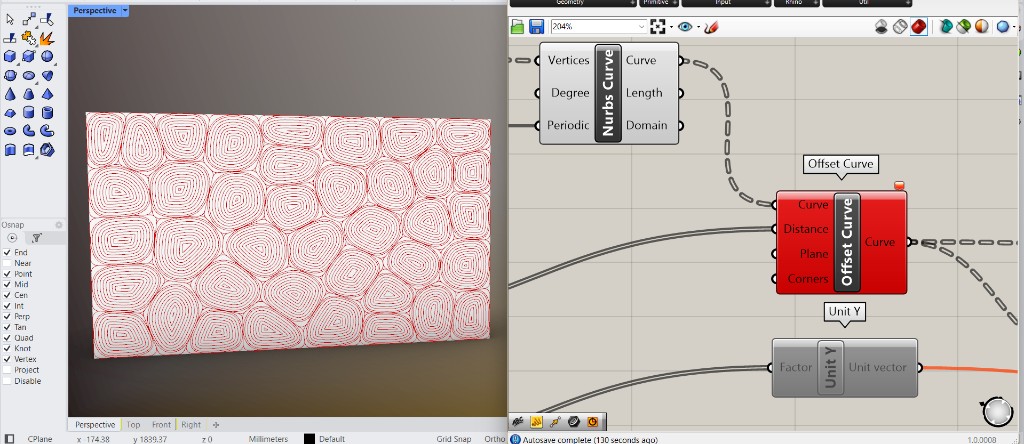
Task: Choose the box solid tool
Action: pos(10,57)
